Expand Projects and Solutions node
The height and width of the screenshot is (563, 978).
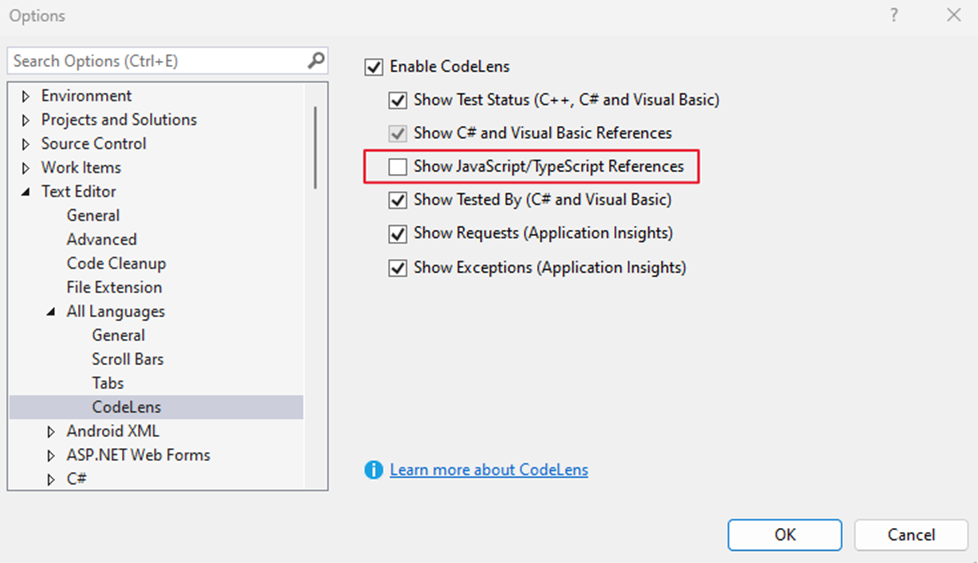[x=26, y=120]
